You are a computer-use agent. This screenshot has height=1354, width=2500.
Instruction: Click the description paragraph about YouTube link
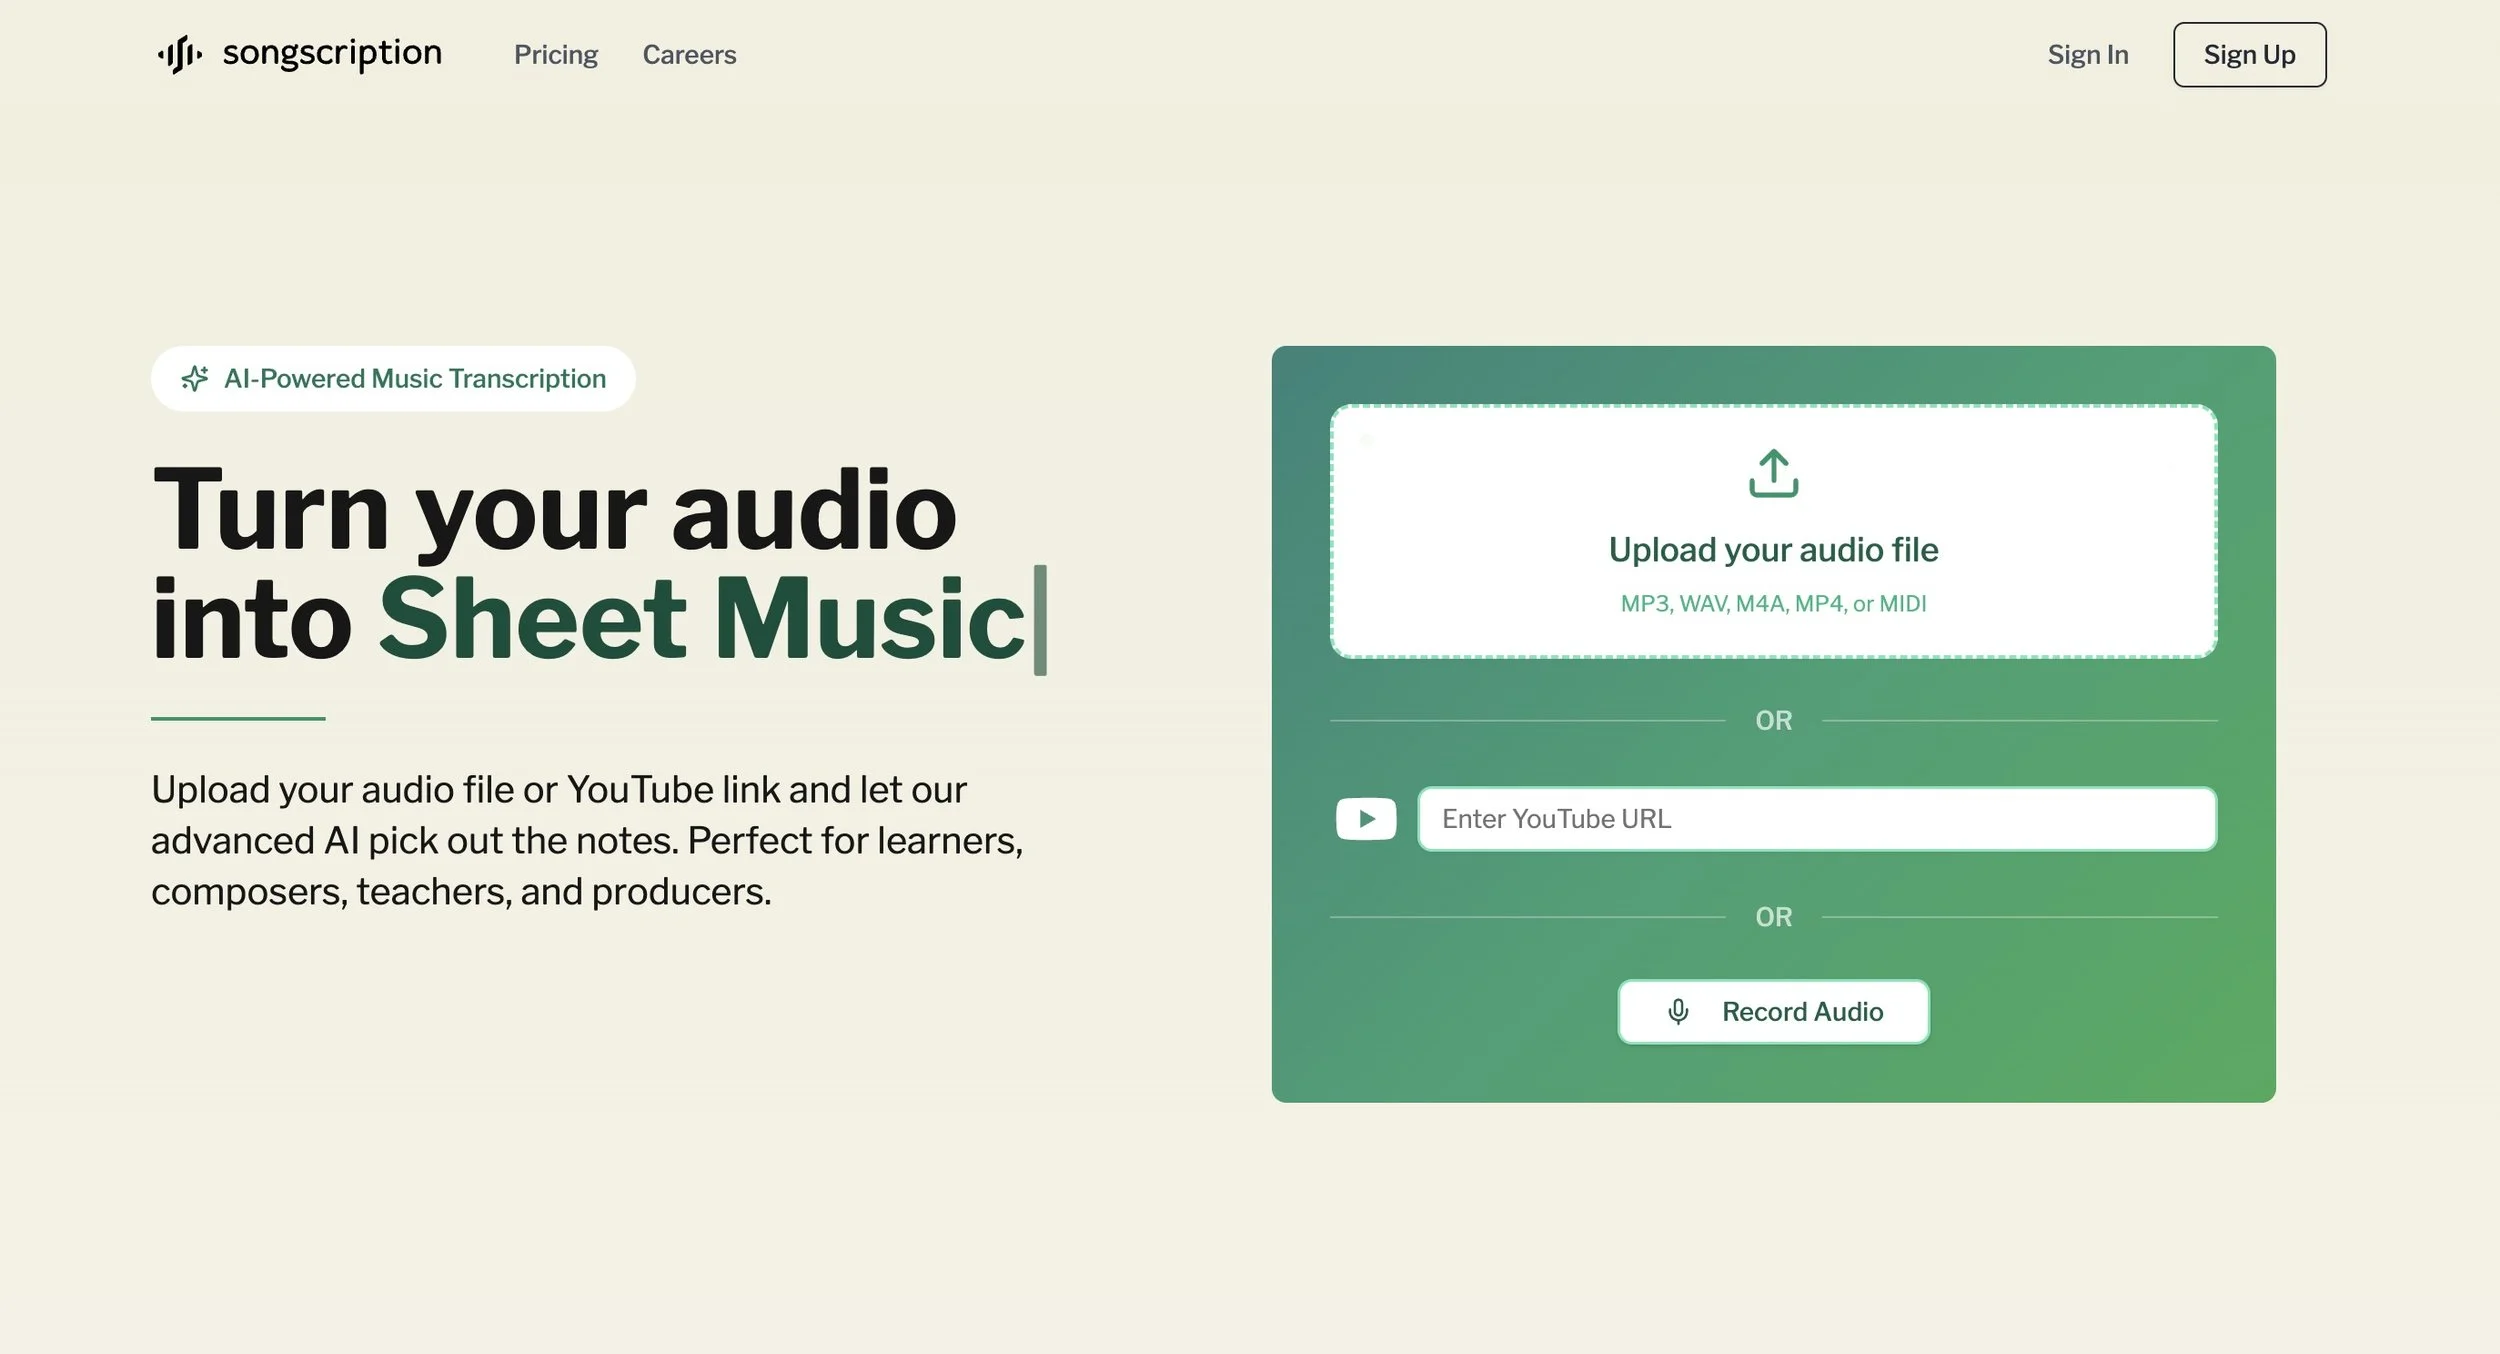[x=587, y=840]
